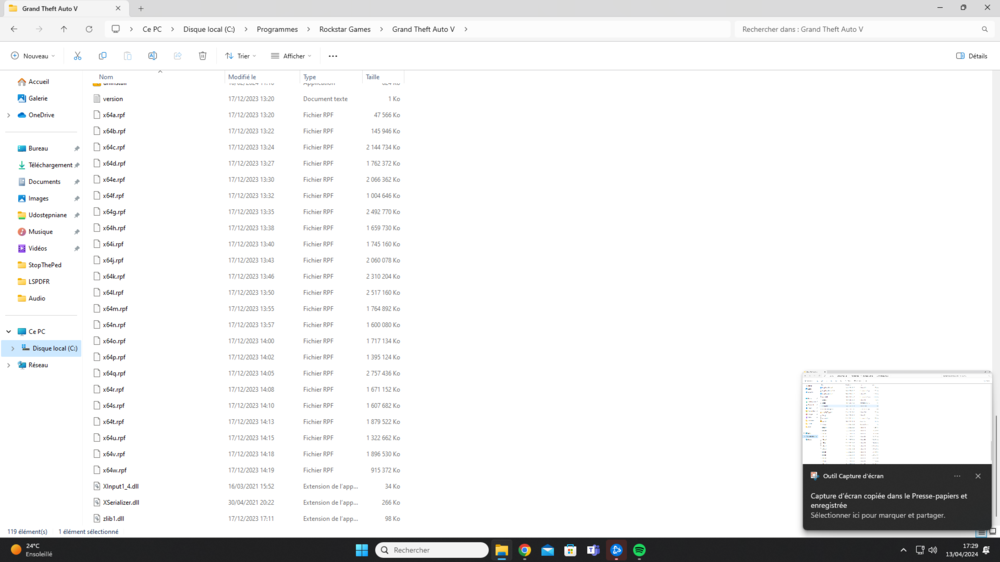Open Galerie in the sidebar
This screenshot has height=562, width=1000.
pos(38,98)
